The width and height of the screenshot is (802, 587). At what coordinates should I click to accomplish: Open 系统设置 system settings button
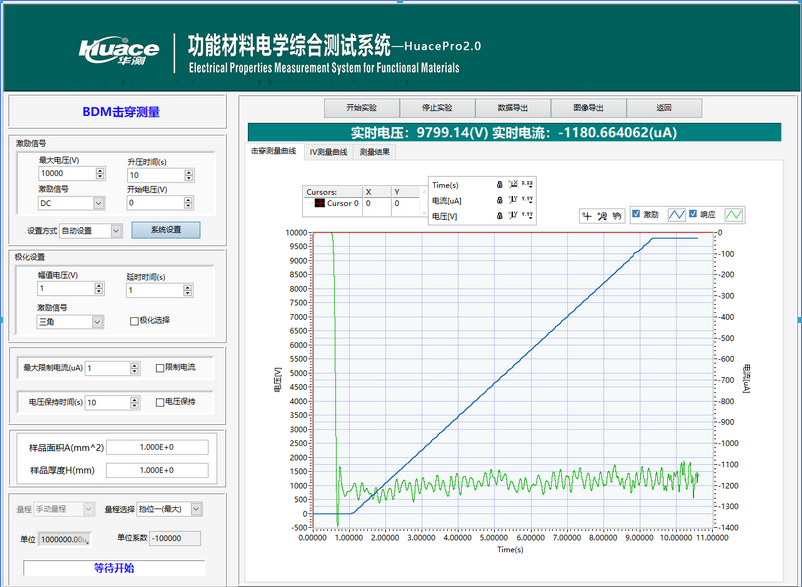tap(166, 230)
